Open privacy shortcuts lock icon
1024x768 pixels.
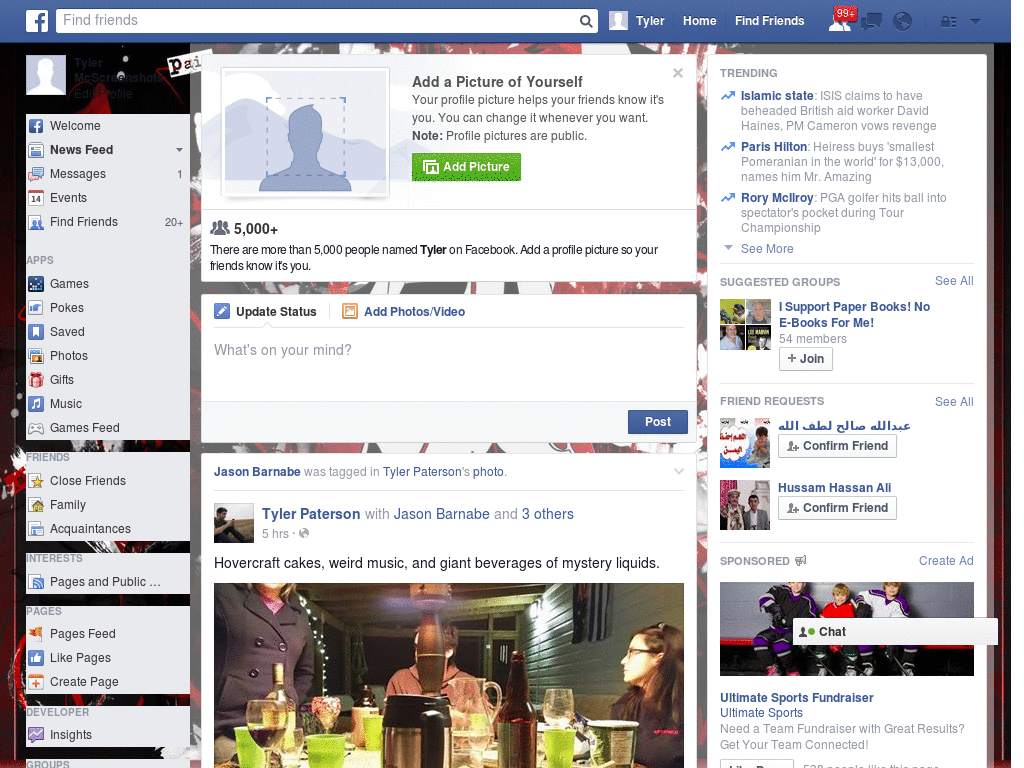pyautogui.click(x=948, y=22)
